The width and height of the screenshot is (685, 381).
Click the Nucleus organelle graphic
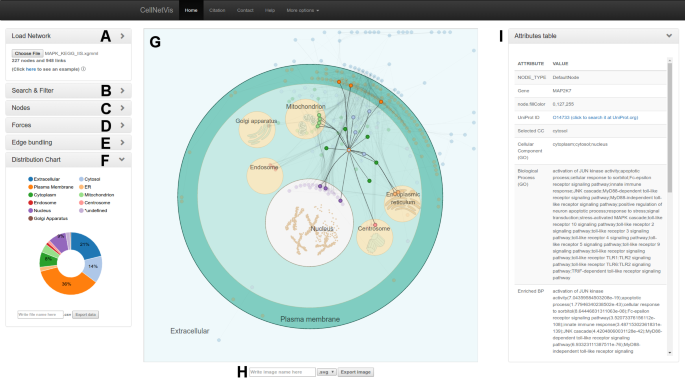tap(309, 222)
